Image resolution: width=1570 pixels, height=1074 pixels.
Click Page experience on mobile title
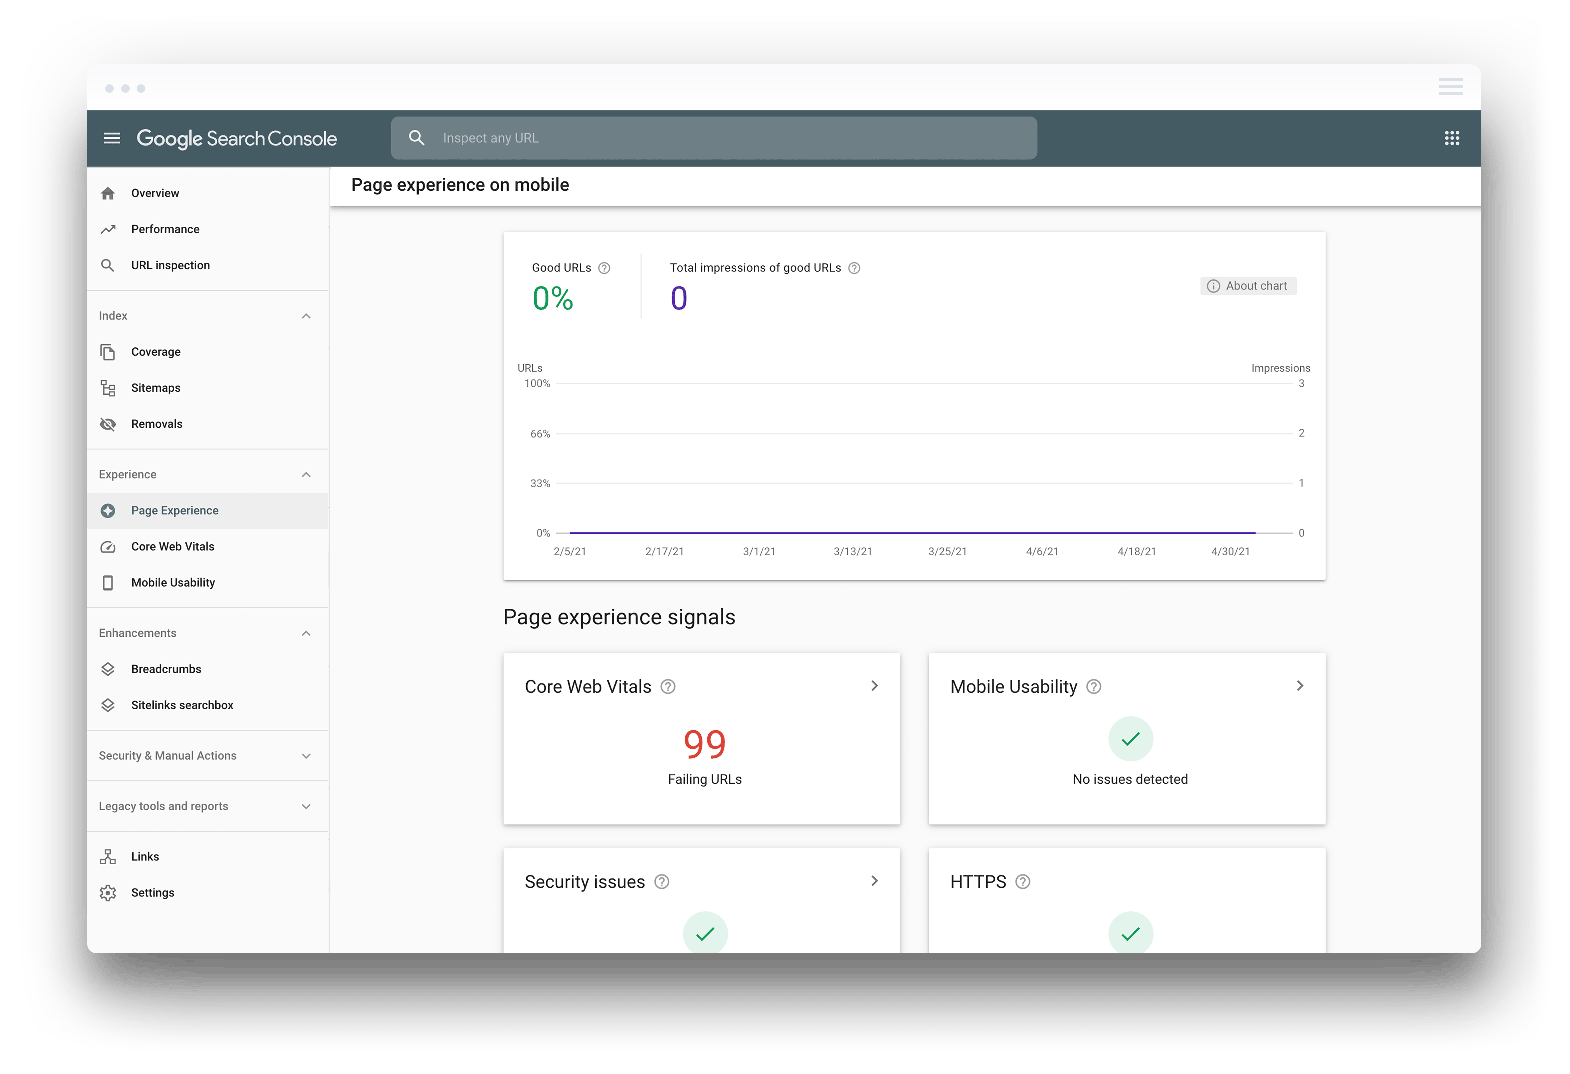click(460, 185)
